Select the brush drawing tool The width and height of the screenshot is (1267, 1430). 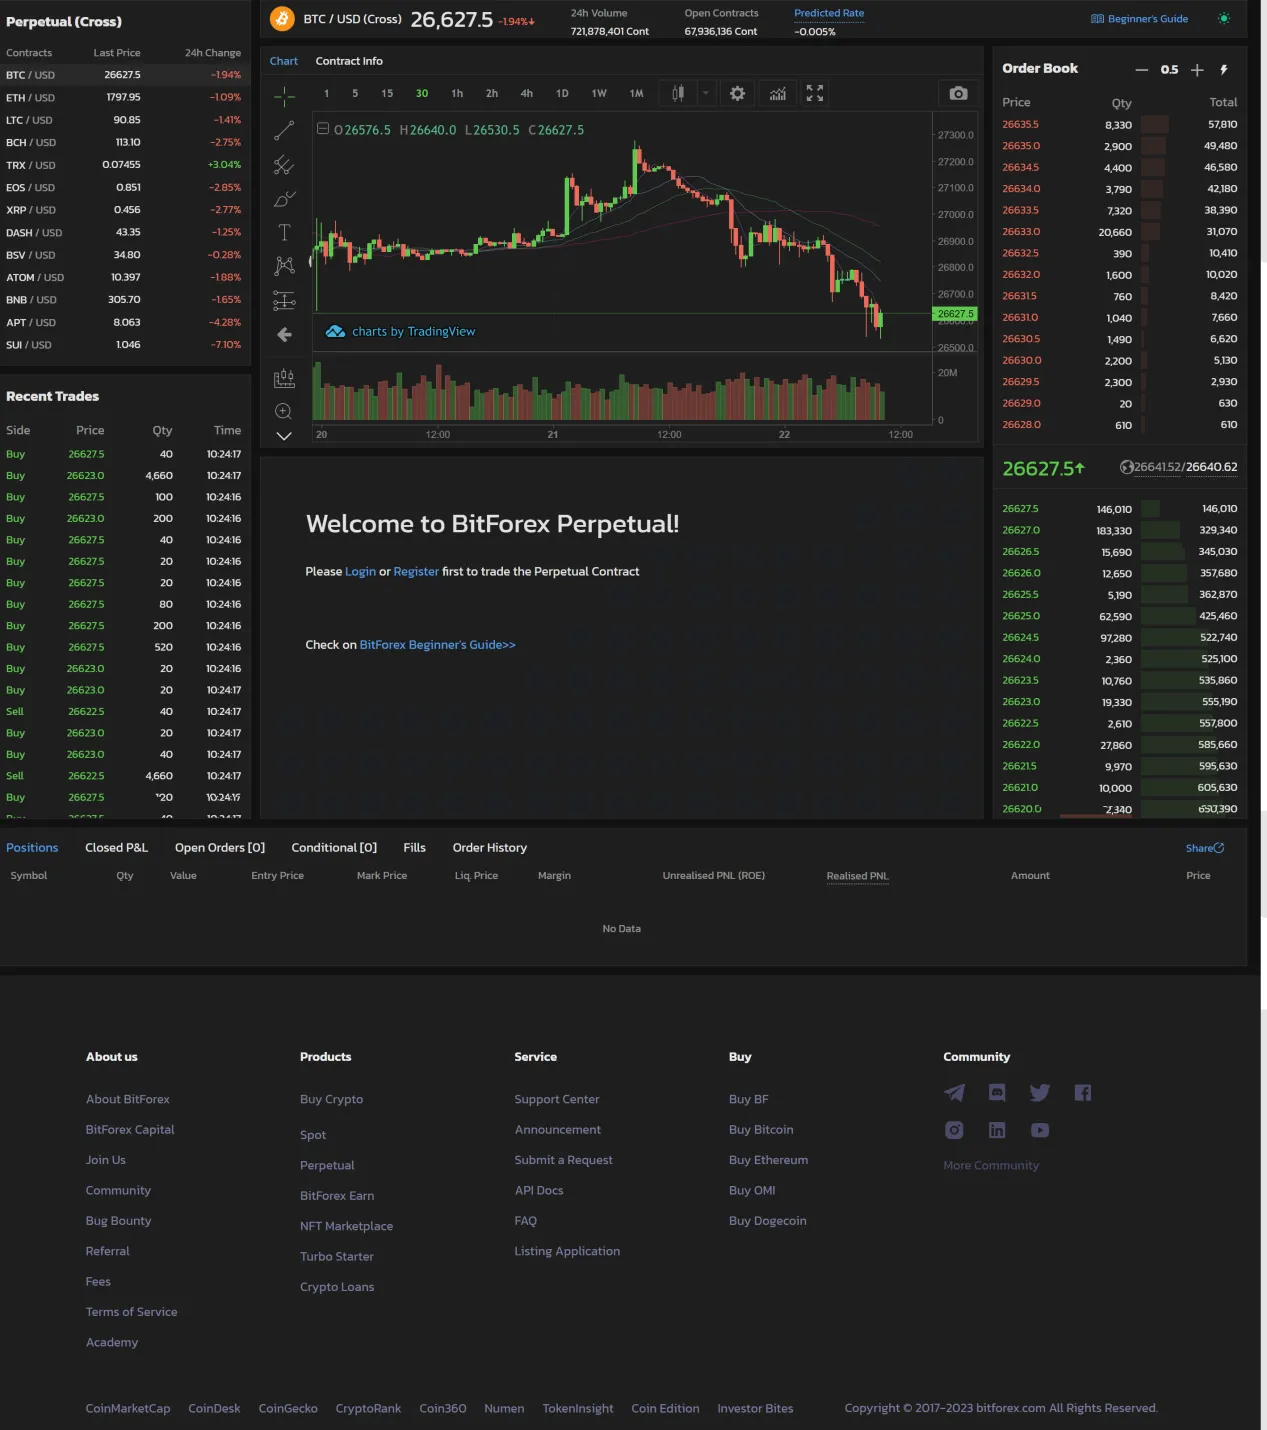click(284, 199)
